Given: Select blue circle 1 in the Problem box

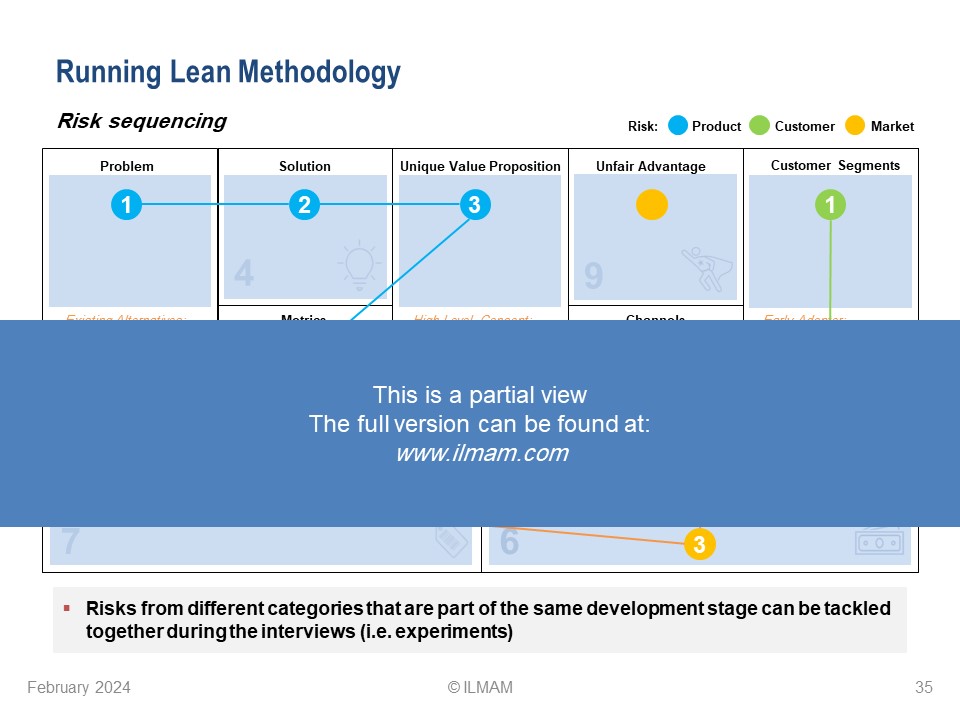Looking at the screenshot, I should [x=126, y=205].
